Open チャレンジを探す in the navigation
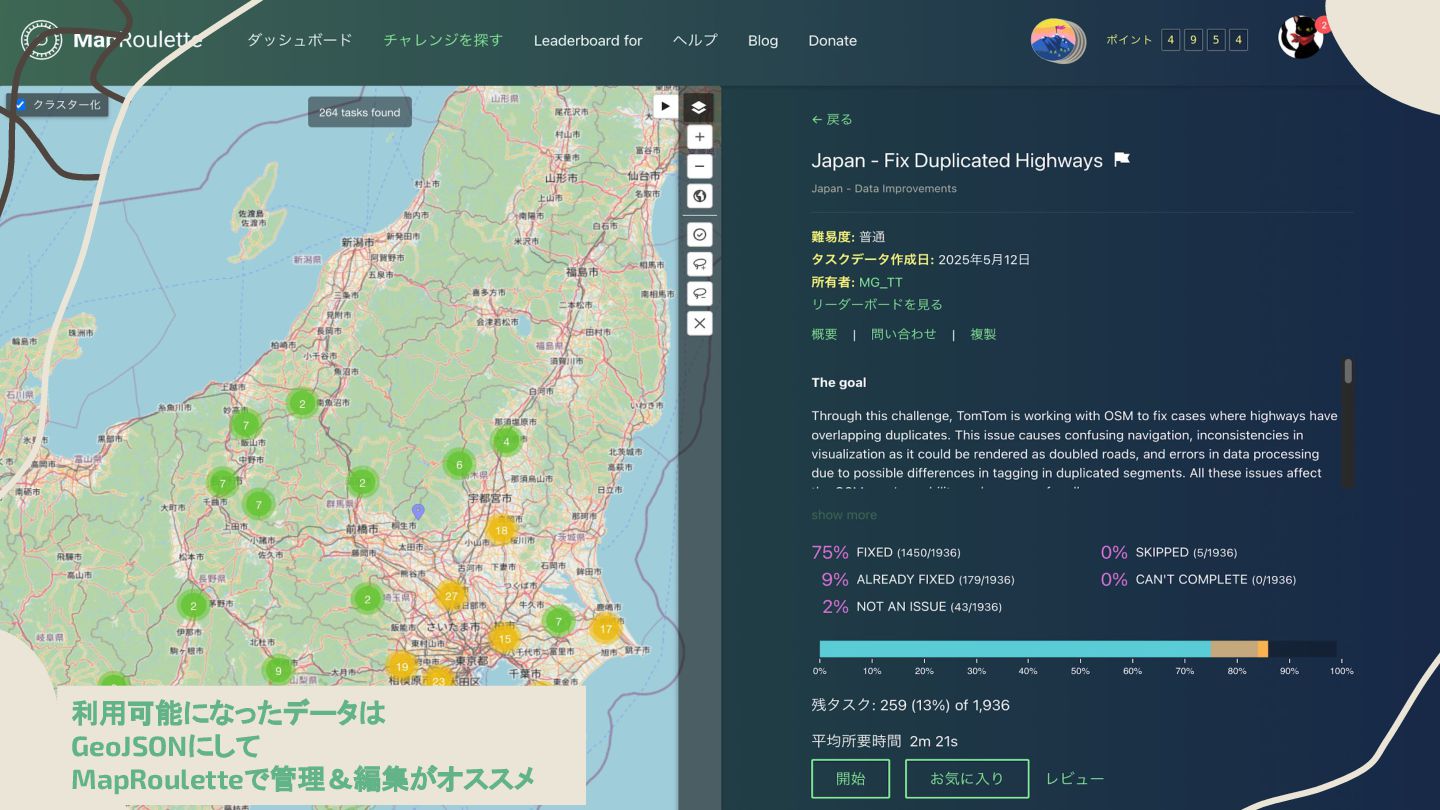Screen dimensions: 1440x810 [443, 40]
